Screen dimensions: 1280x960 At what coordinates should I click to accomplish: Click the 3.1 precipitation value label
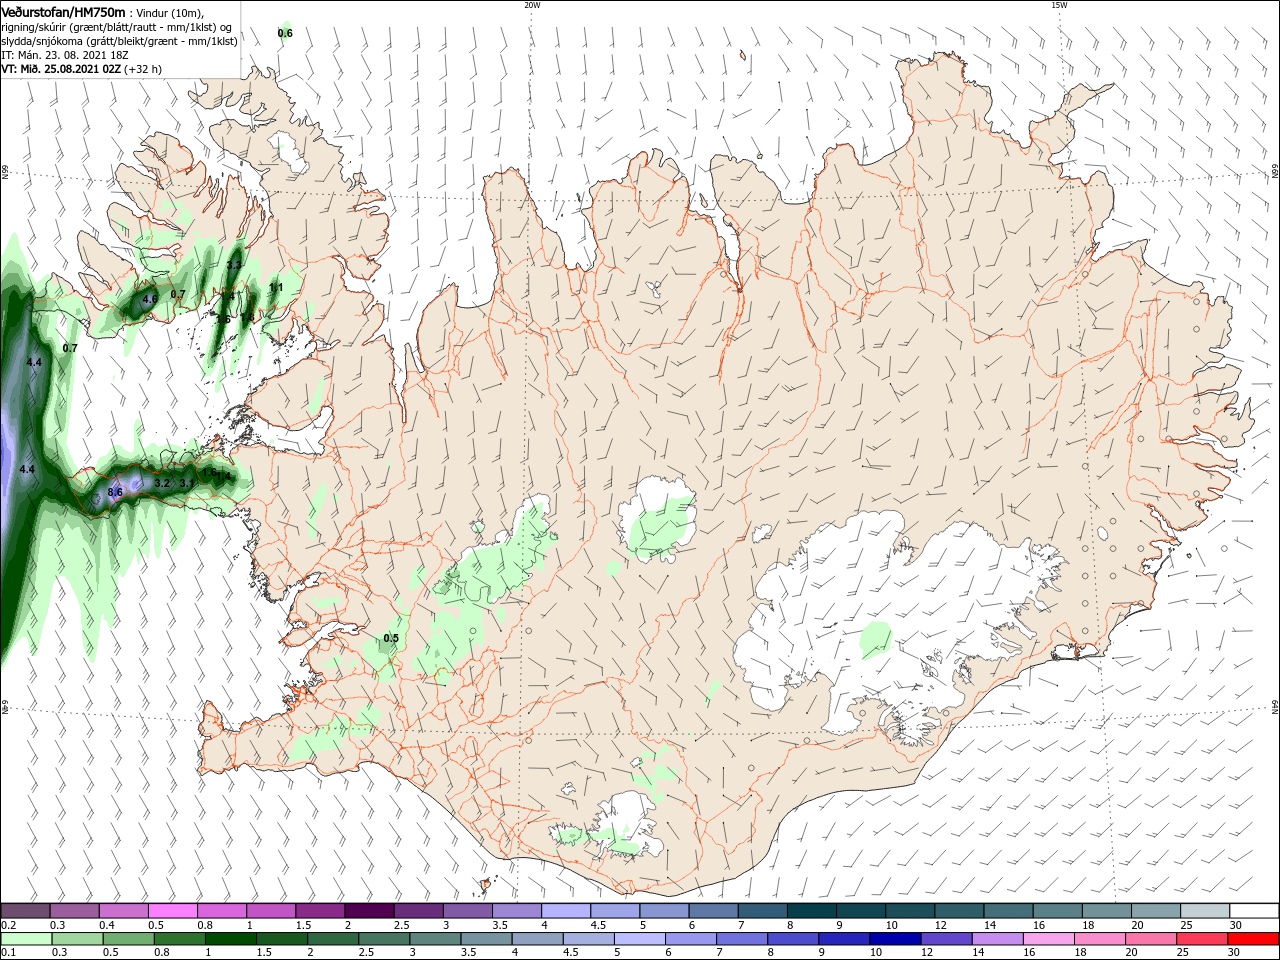[186, 483]
